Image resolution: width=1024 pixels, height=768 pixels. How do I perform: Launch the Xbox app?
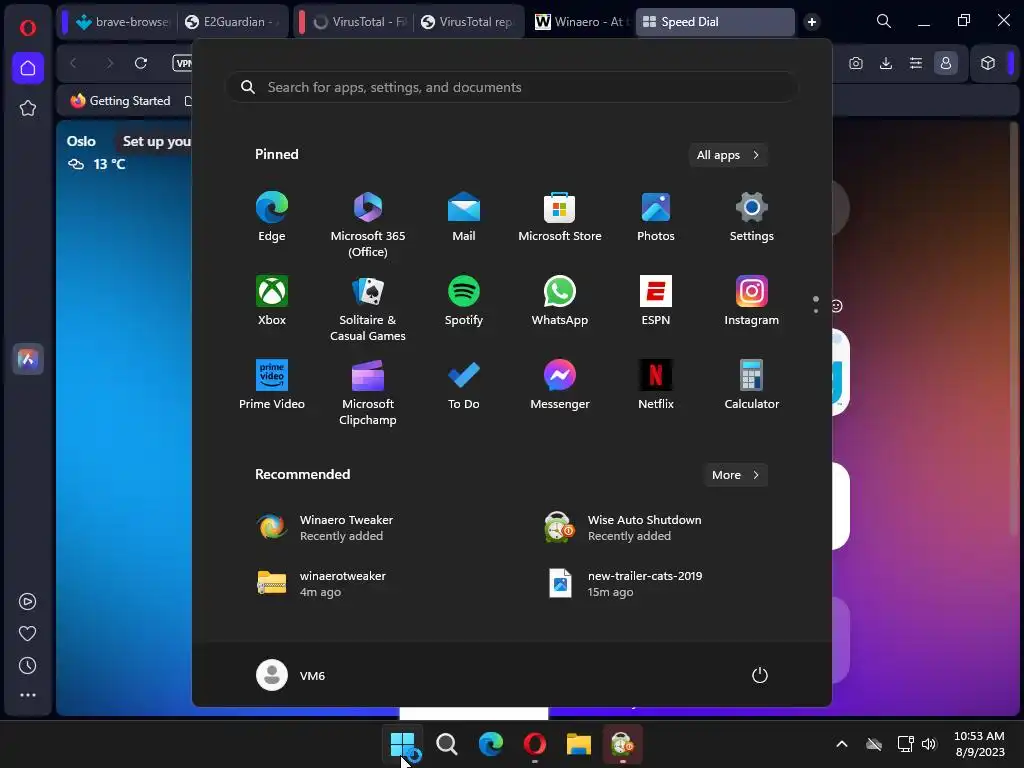click(272, 300)
